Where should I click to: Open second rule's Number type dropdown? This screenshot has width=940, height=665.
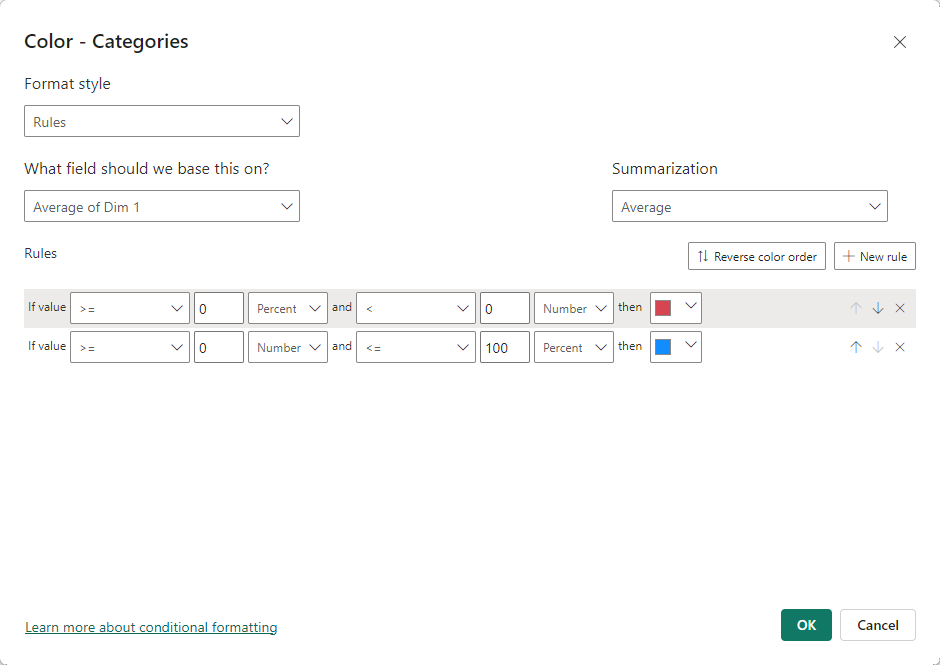(x=288, y=347)
